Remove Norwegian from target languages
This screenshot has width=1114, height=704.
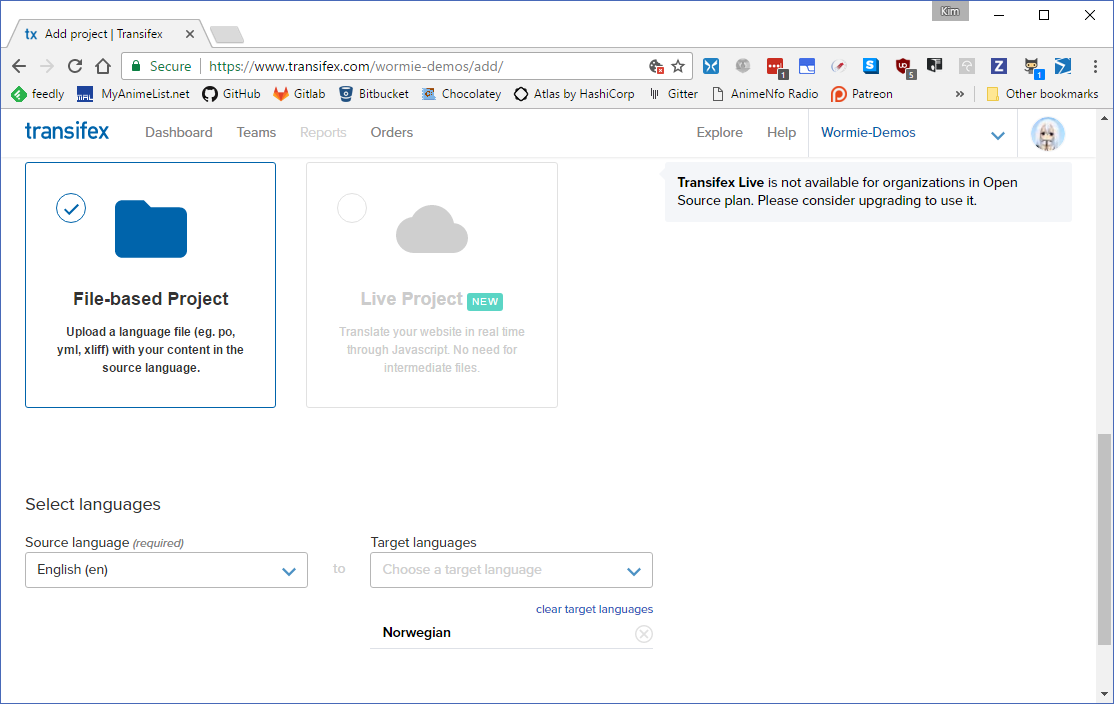point(644,634)
